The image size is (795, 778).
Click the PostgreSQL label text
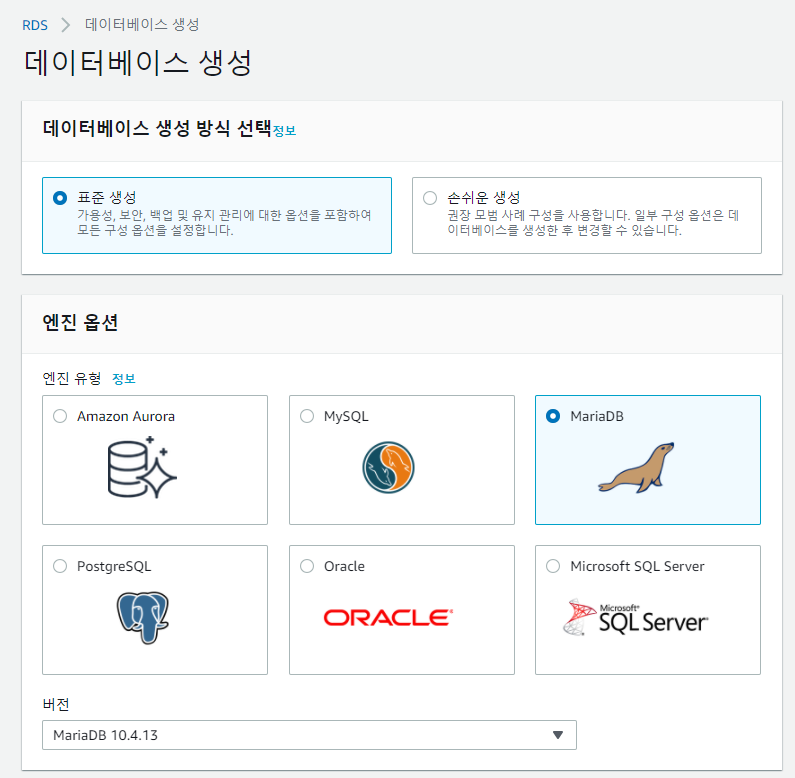click(x=114, y=567)
